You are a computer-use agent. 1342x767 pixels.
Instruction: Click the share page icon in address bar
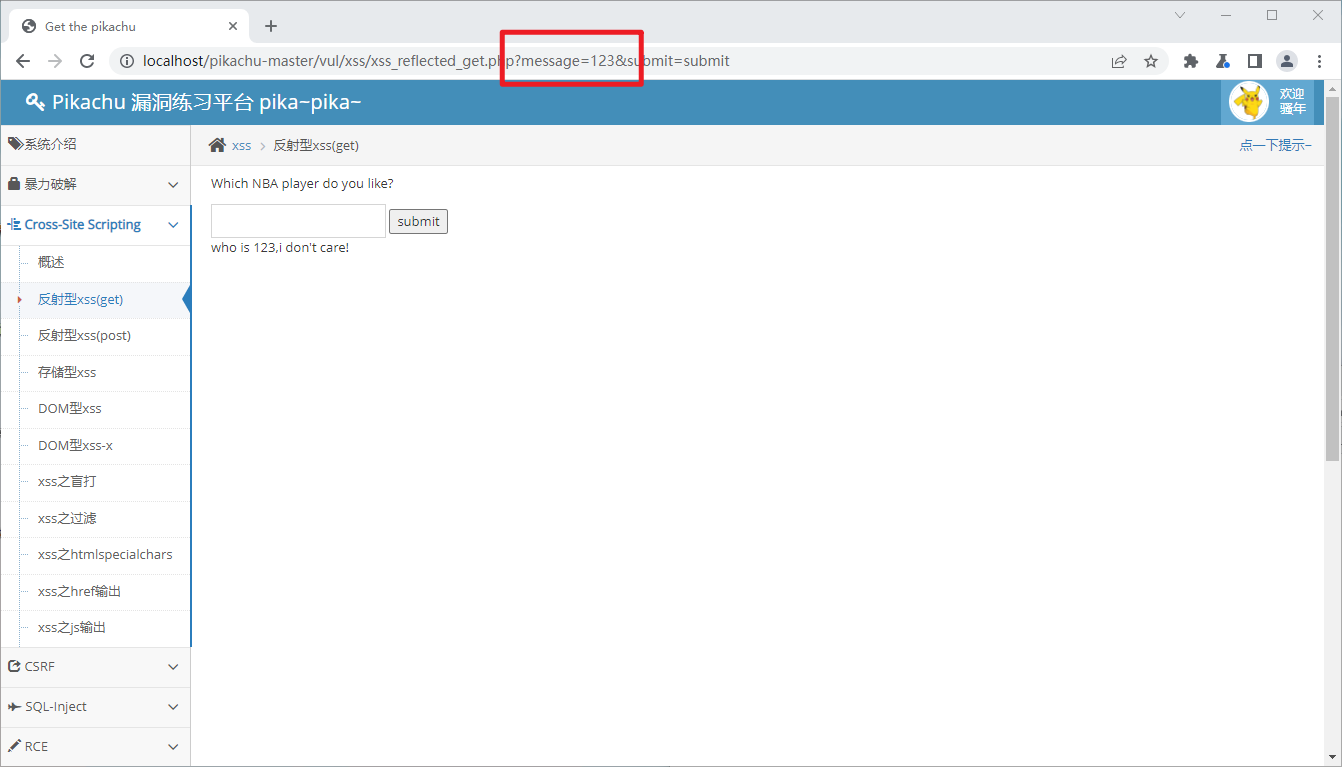(x=1119, y=61)
